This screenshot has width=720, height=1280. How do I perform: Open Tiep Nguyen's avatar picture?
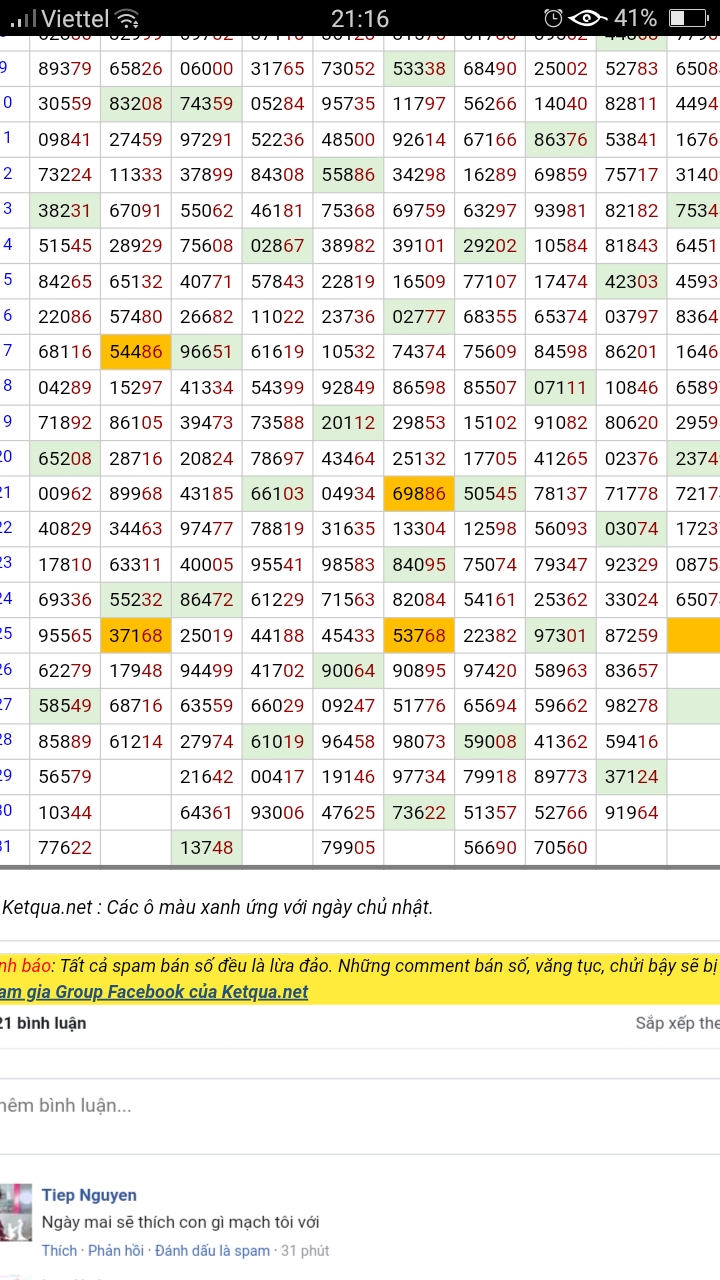point(16,1212)
